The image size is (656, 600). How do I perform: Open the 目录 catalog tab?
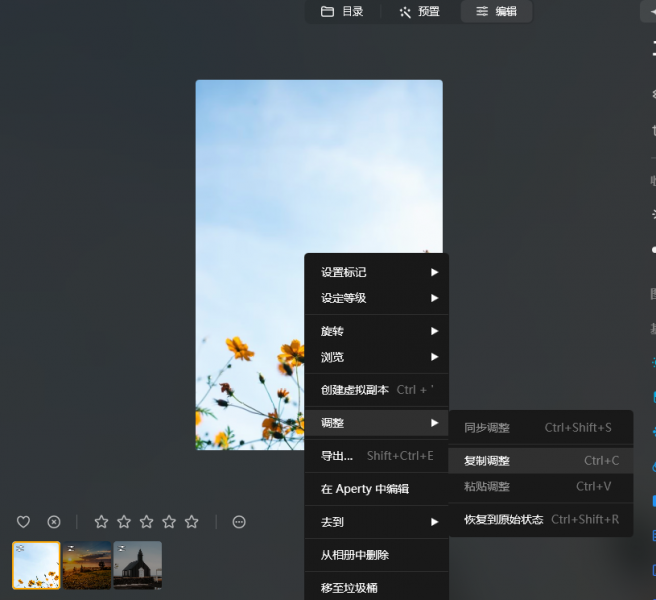[342, 11]
